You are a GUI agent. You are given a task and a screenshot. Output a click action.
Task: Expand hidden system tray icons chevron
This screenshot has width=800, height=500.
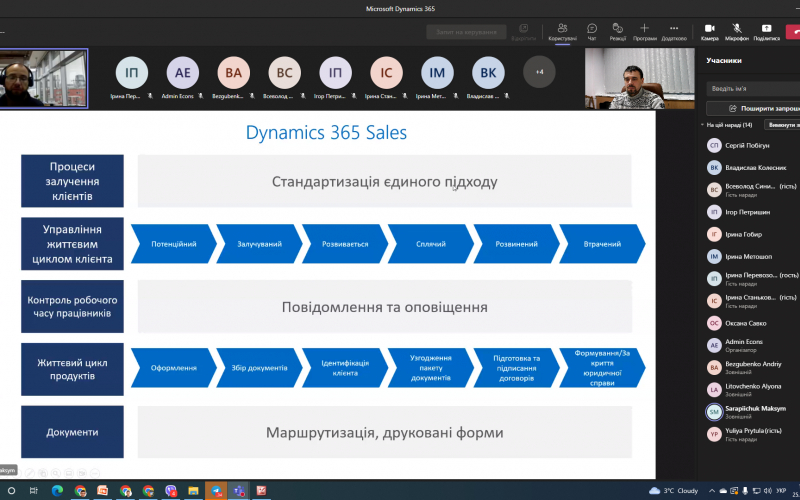pyautogui.click(x=712, y=491)
